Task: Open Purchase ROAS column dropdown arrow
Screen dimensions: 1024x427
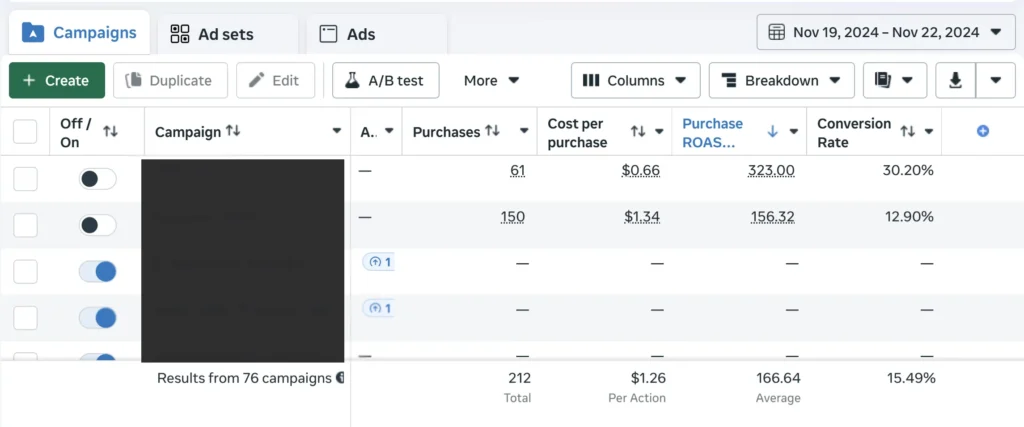Action: (x=794, y=131)
